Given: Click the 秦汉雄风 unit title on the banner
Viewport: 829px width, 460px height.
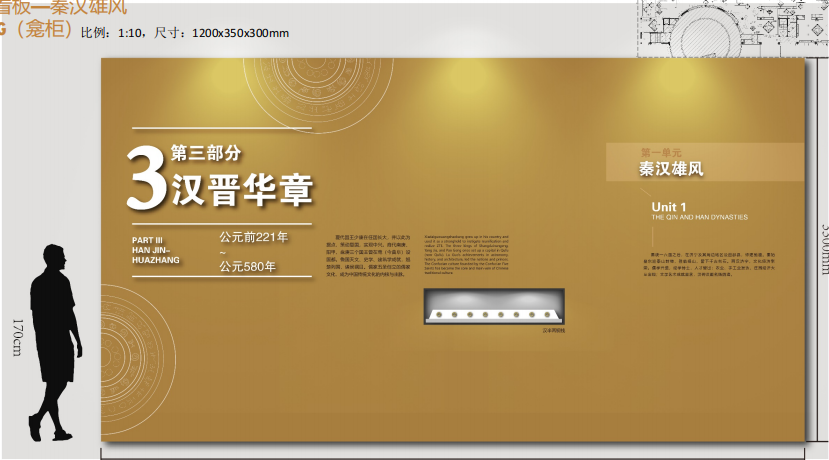Looking at the screenshot, I should tap(672, 170).
